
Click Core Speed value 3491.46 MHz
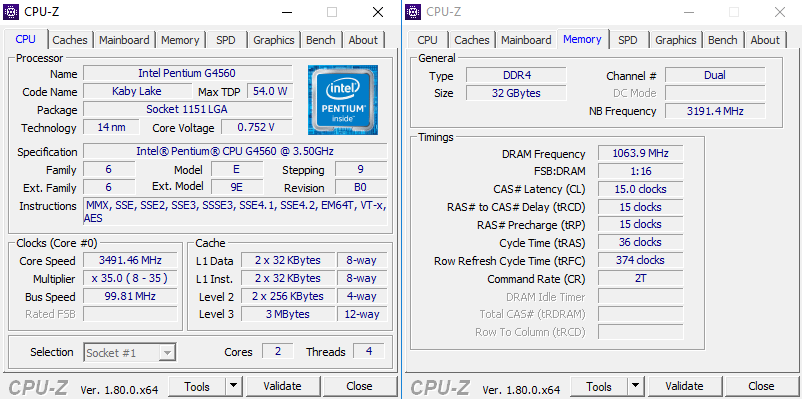tap(130, 260)
